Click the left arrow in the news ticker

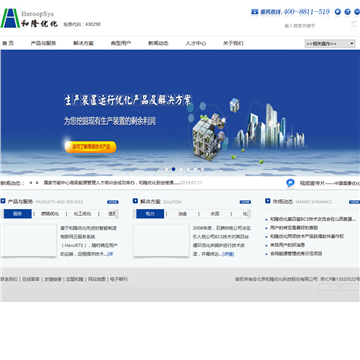coord(31,183)
